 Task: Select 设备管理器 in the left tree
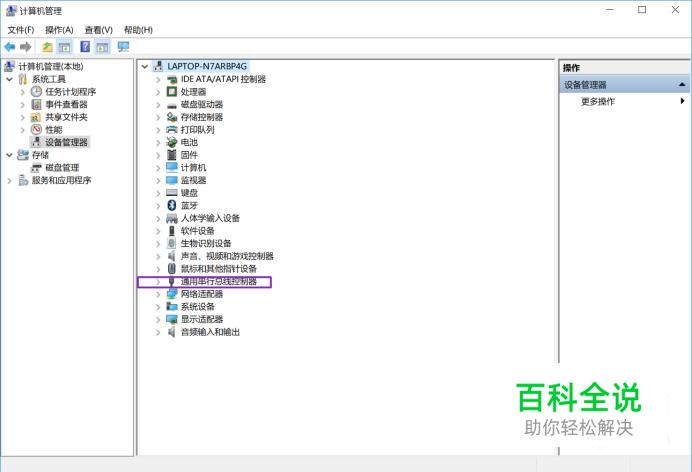click(66, 142)
